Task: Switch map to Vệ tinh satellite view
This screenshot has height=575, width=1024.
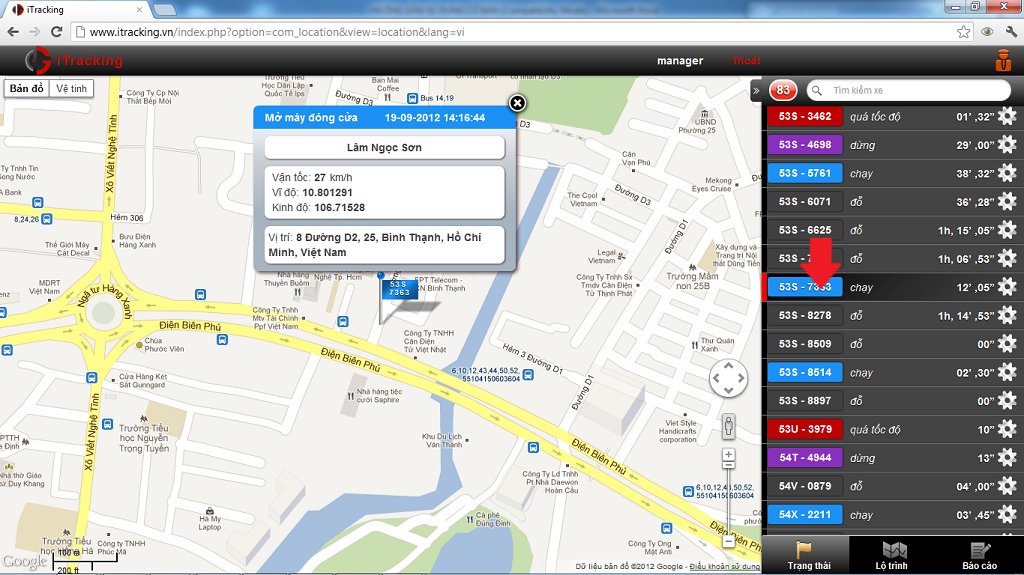Action: pyautogui.click(x=71, y=88)
